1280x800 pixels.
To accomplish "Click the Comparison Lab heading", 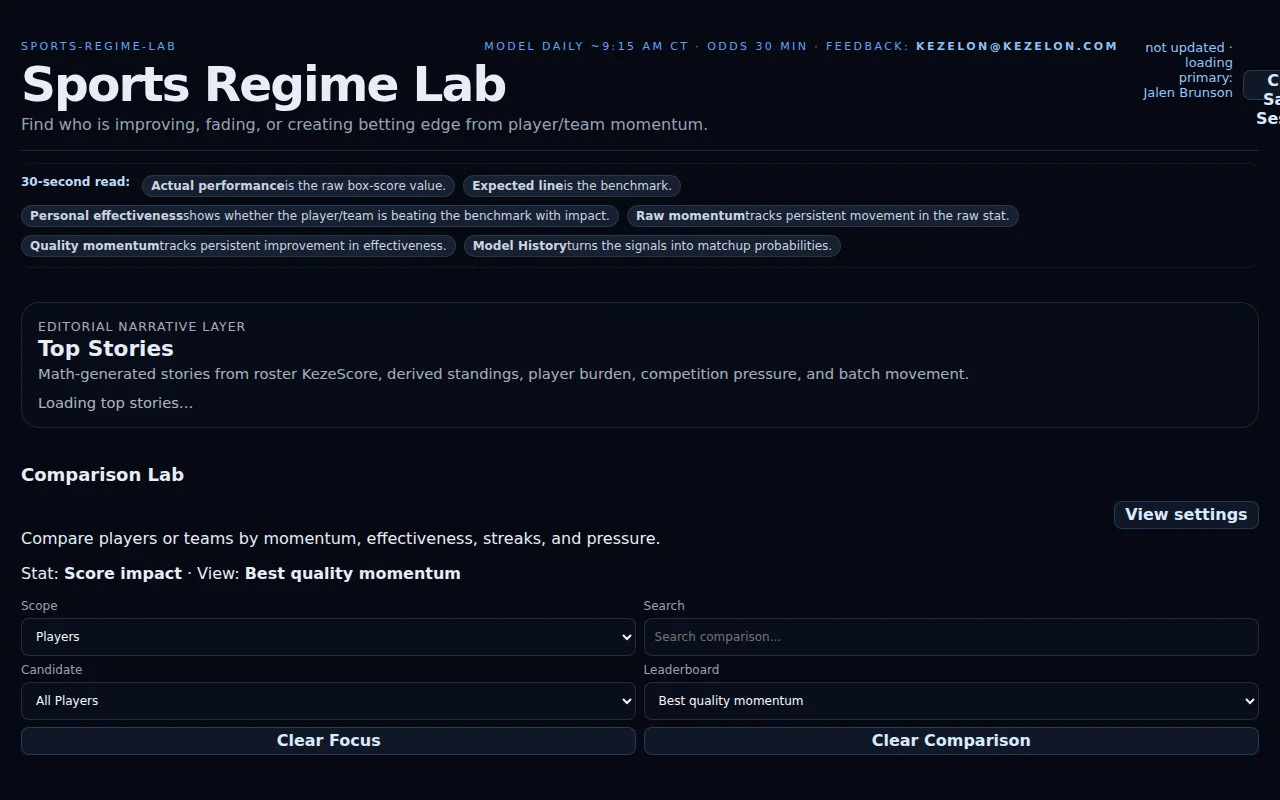I will 102,475.
